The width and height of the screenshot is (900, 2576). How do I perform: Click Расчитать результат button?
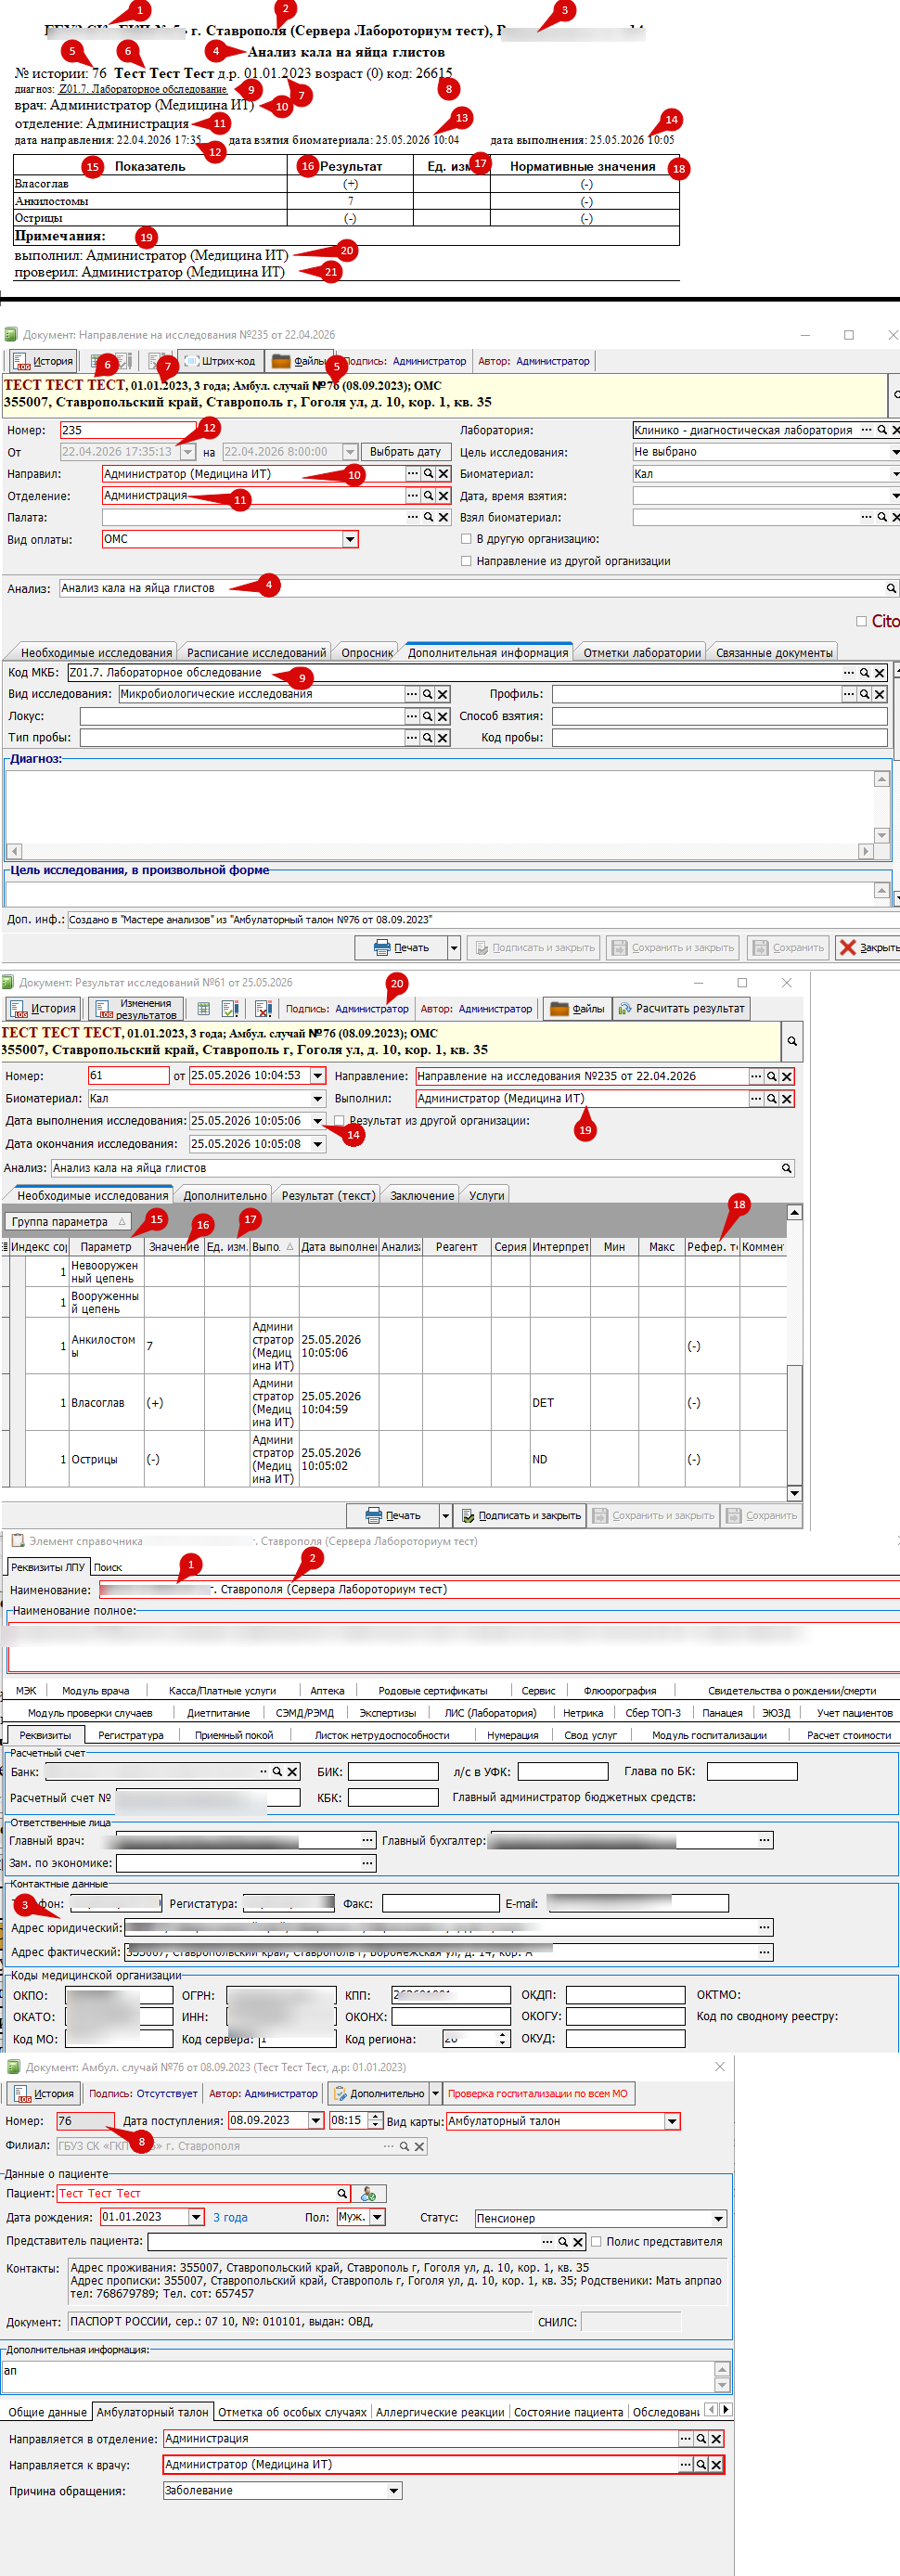(681, 1009)
